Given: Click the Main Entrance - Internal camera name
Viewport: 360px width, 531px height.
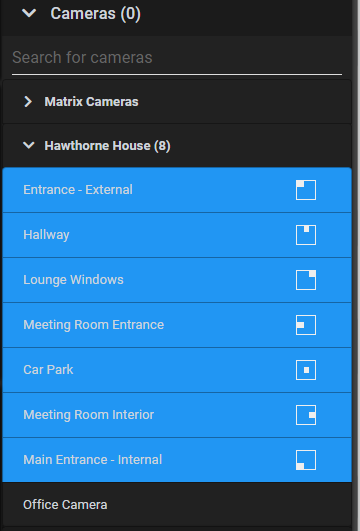Looking at the screenshot, I should (x=92, y=460).
